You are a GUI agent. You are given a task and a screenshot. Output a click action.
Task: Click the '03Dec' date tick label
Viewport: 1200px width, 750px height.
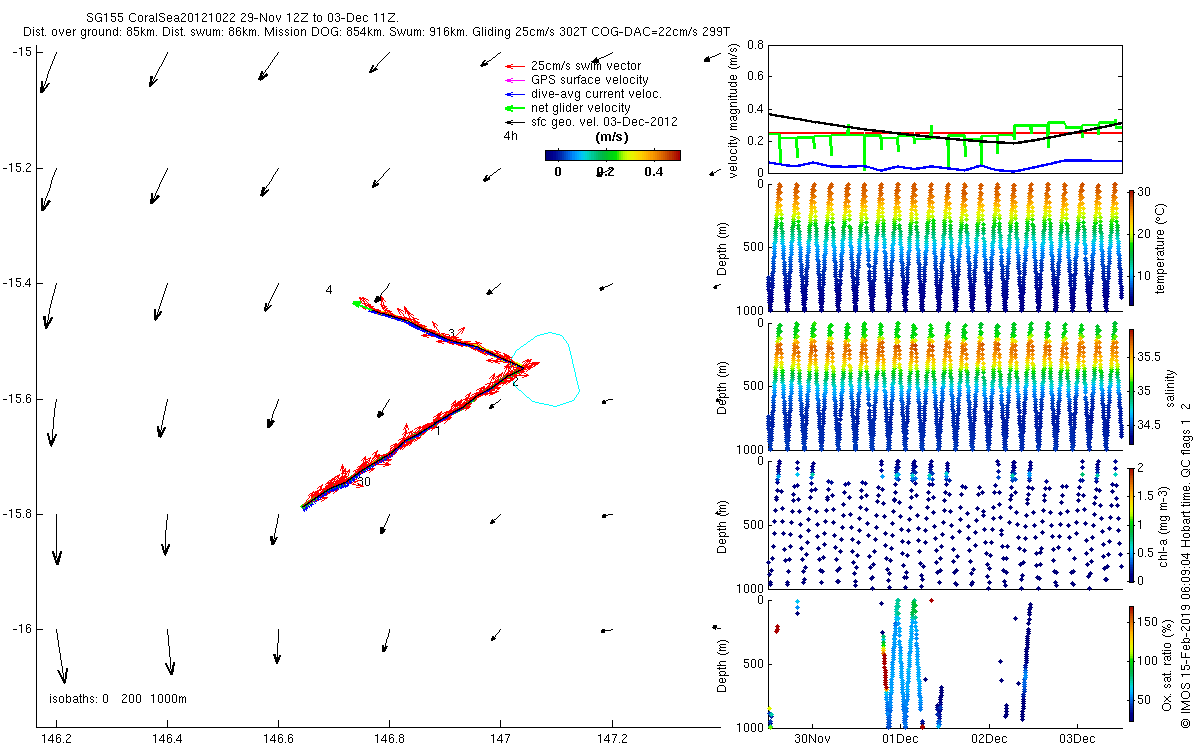point(1076,740)
